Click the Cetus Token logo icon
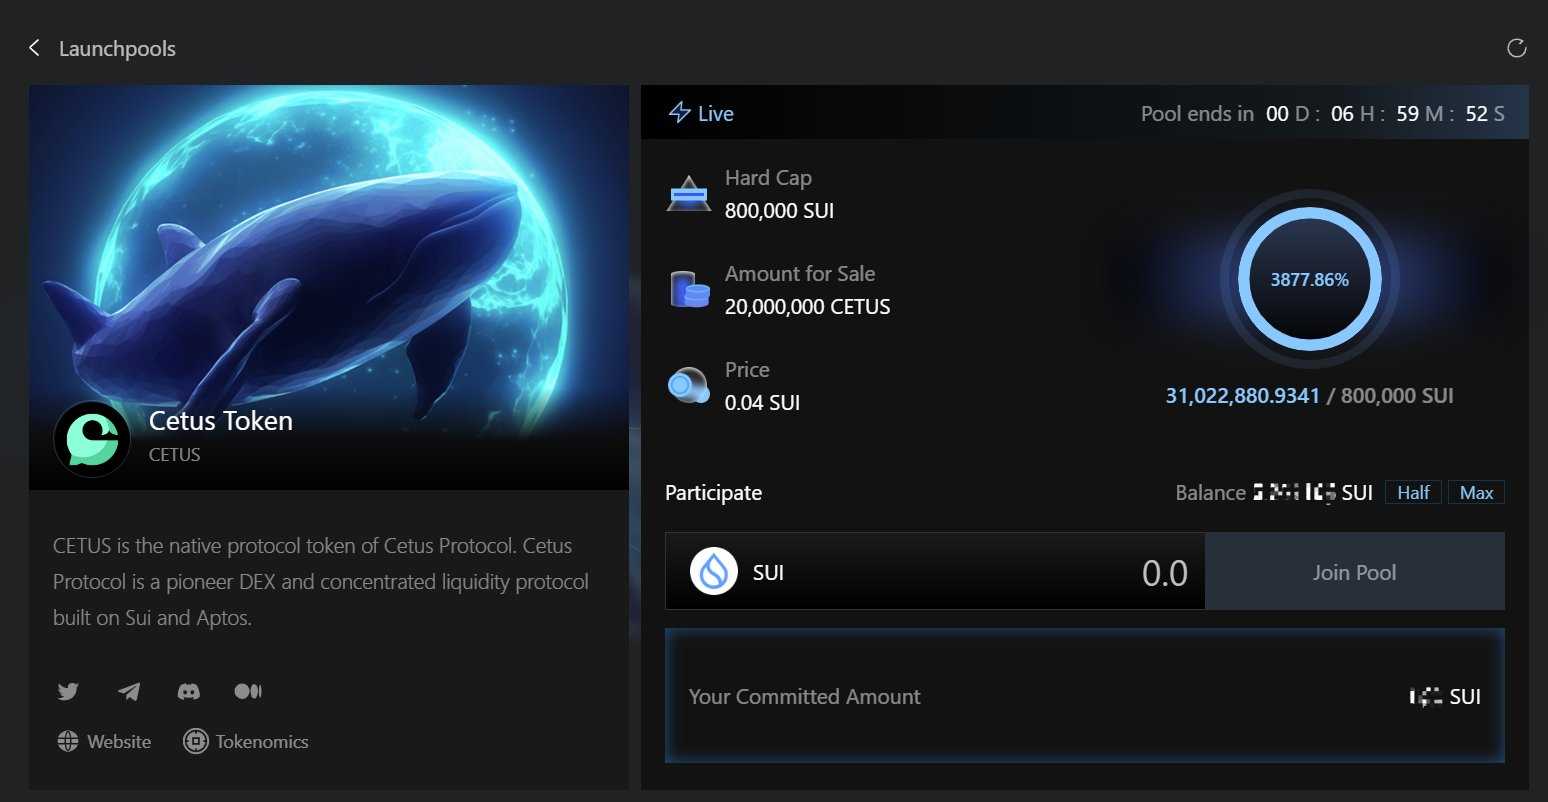The image size is (1548, 802). tap(92, 439)
